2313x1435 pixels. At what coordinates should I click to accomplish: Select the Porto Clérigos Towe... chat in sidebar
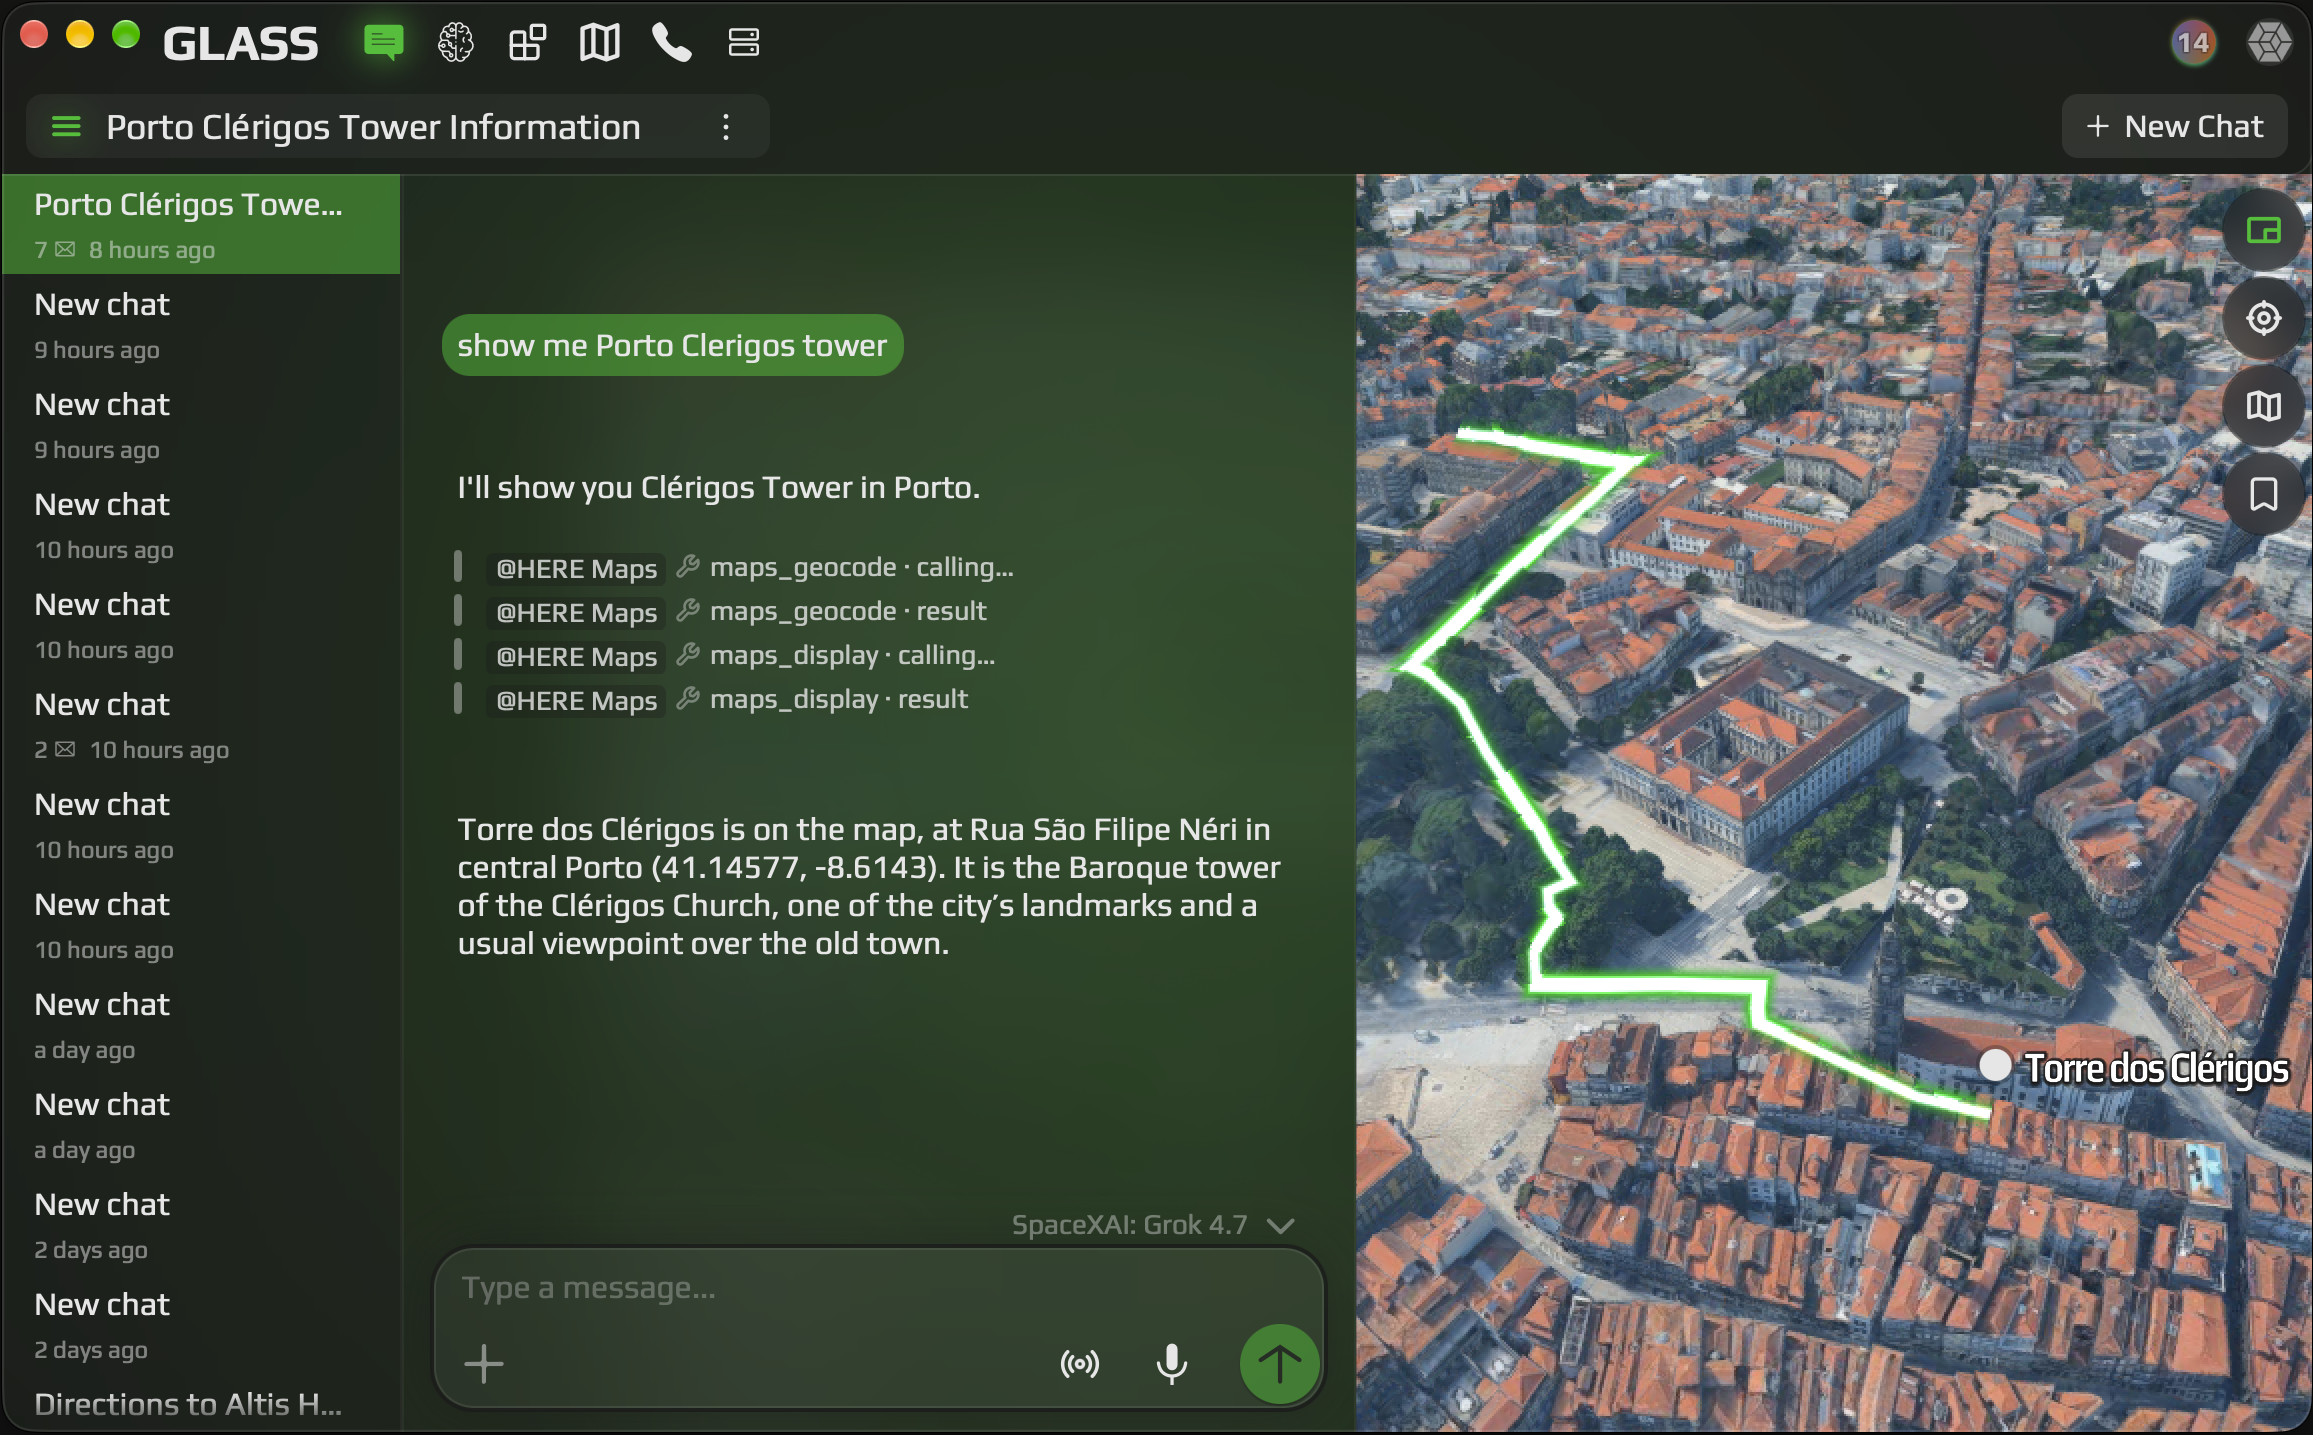201,224
